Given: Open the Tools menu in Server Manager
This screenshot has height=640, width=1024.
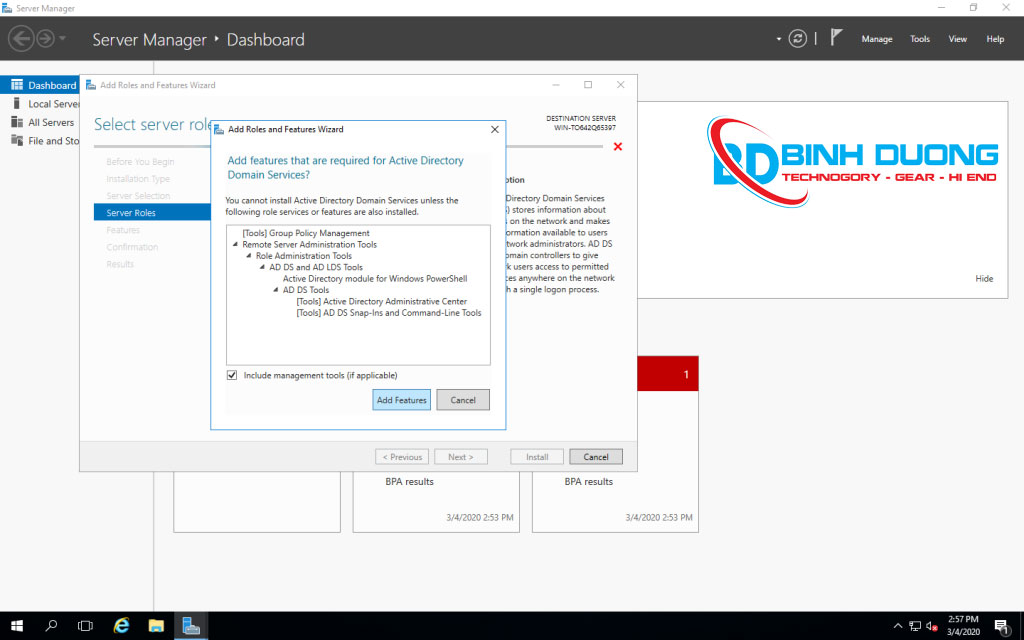Looking at the screenshot, I should pos(919,38).
